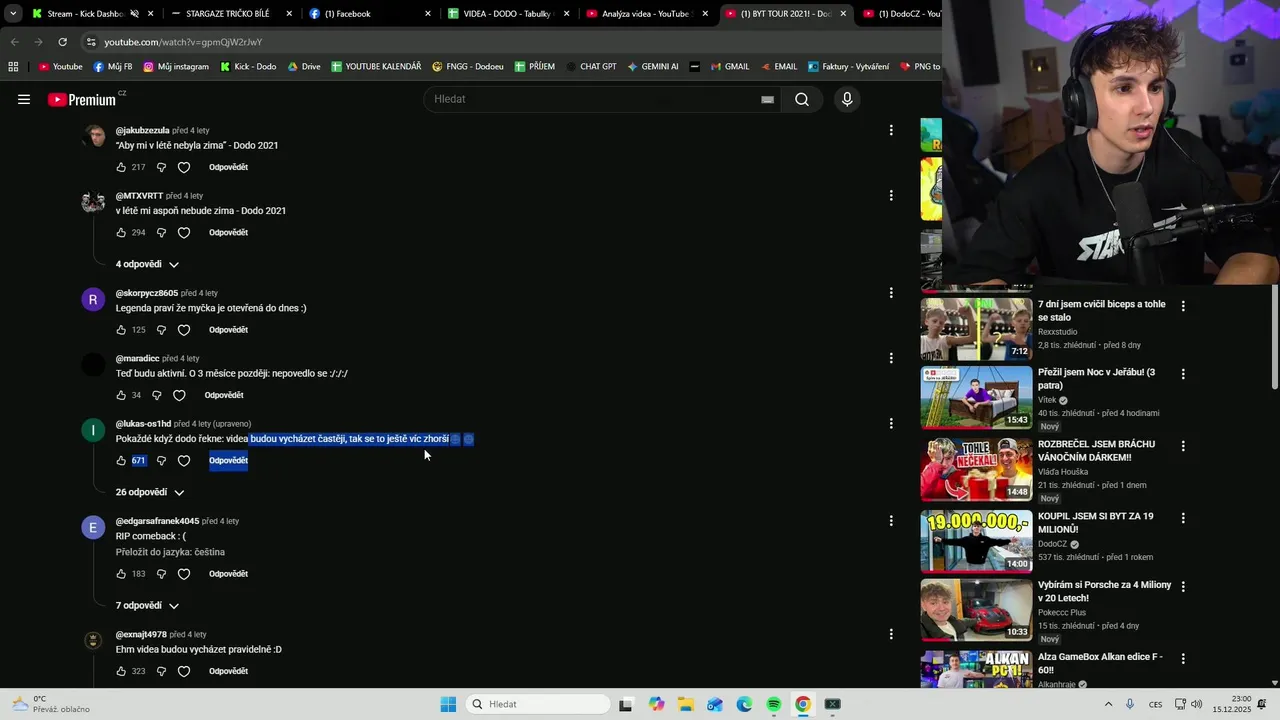Open Spotify from the taskbar
Image resolution: width=1280 pixels, height=720 pixels.
[x=773, y=704]
